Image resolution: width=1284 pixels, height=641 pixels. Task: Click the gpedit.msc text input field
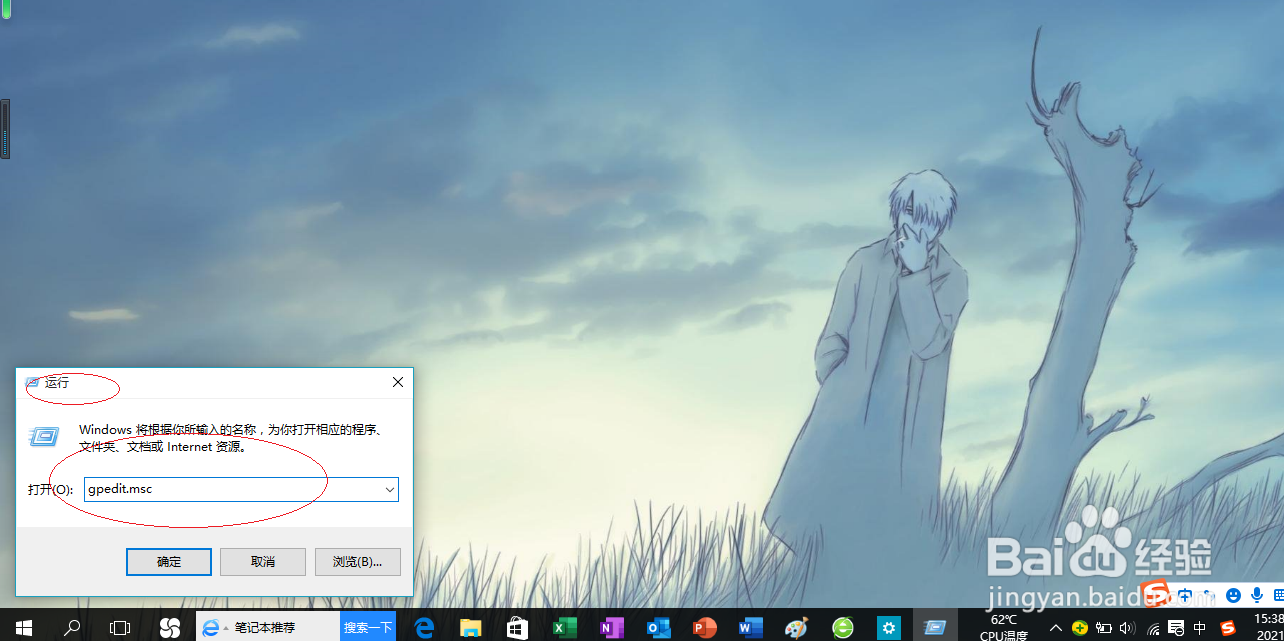click(x=241, y=489)
